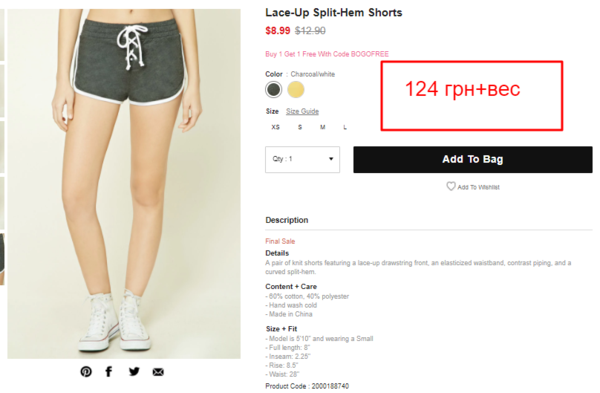This screenshot has height=393, width=600.
Task: Pick size L option
Action: pos(345,127)
